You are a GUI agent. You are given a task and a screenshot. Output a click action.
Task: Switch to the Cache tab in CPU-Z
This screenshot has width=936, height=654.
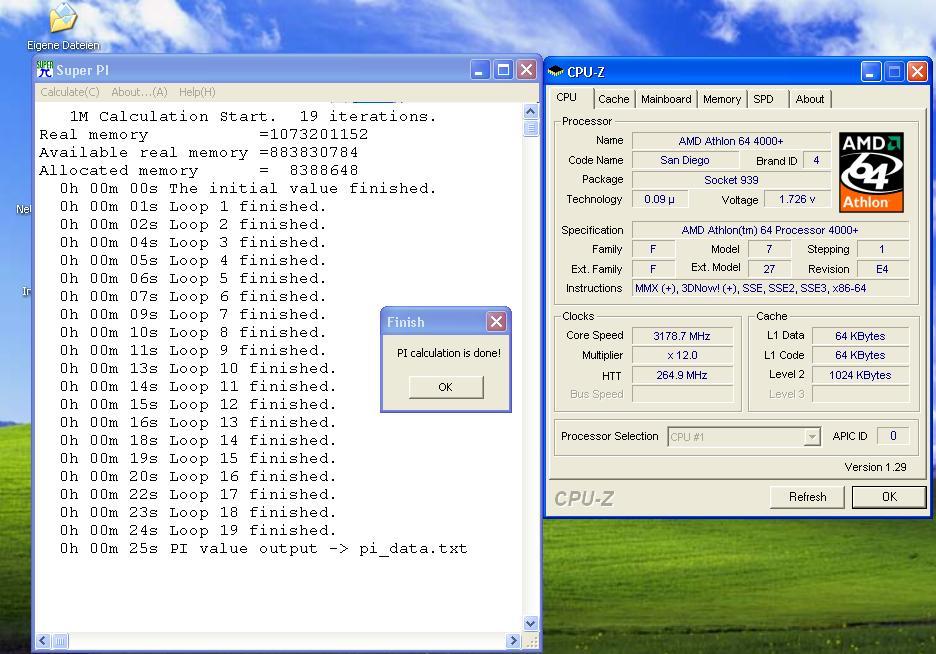click(x=614, y=99)
